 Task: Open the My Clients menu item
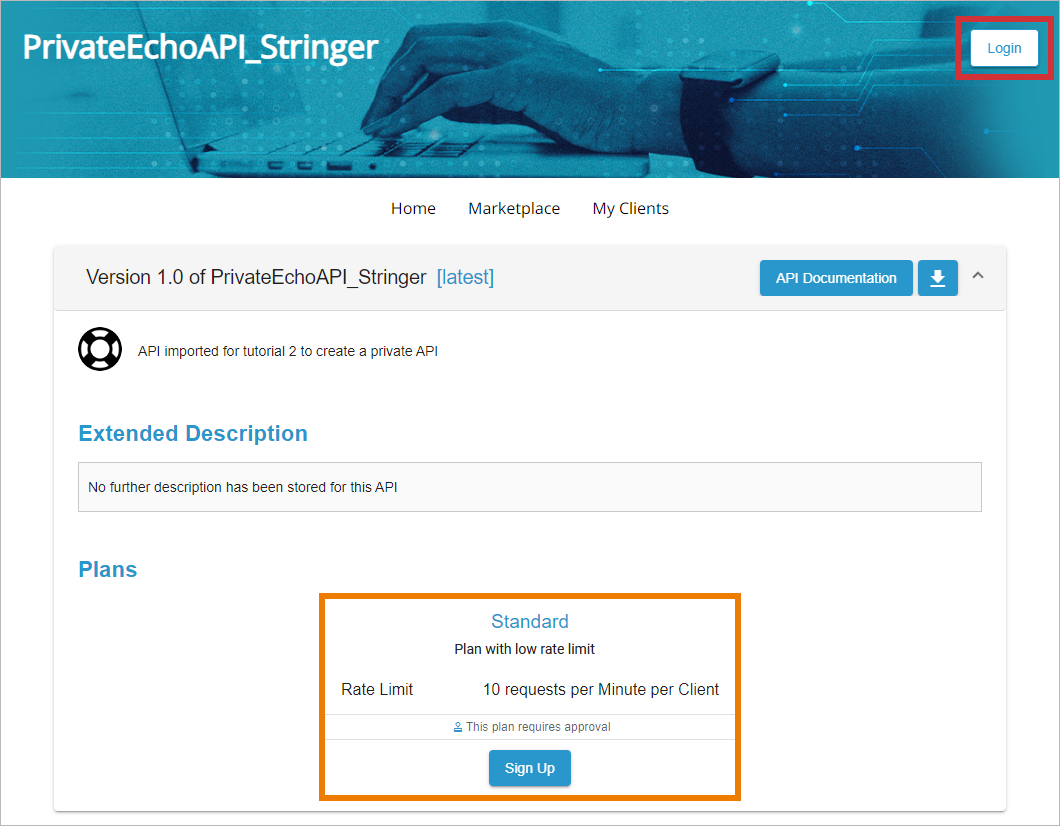tap(630, 208)
